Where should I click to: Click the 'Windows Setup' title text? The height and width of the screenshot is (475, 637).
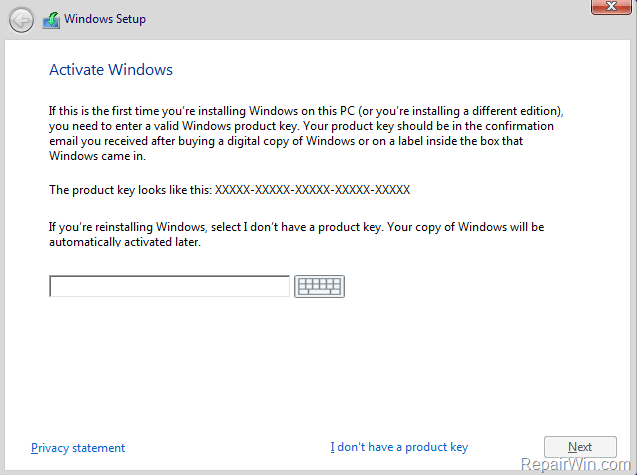coord(105,19)
